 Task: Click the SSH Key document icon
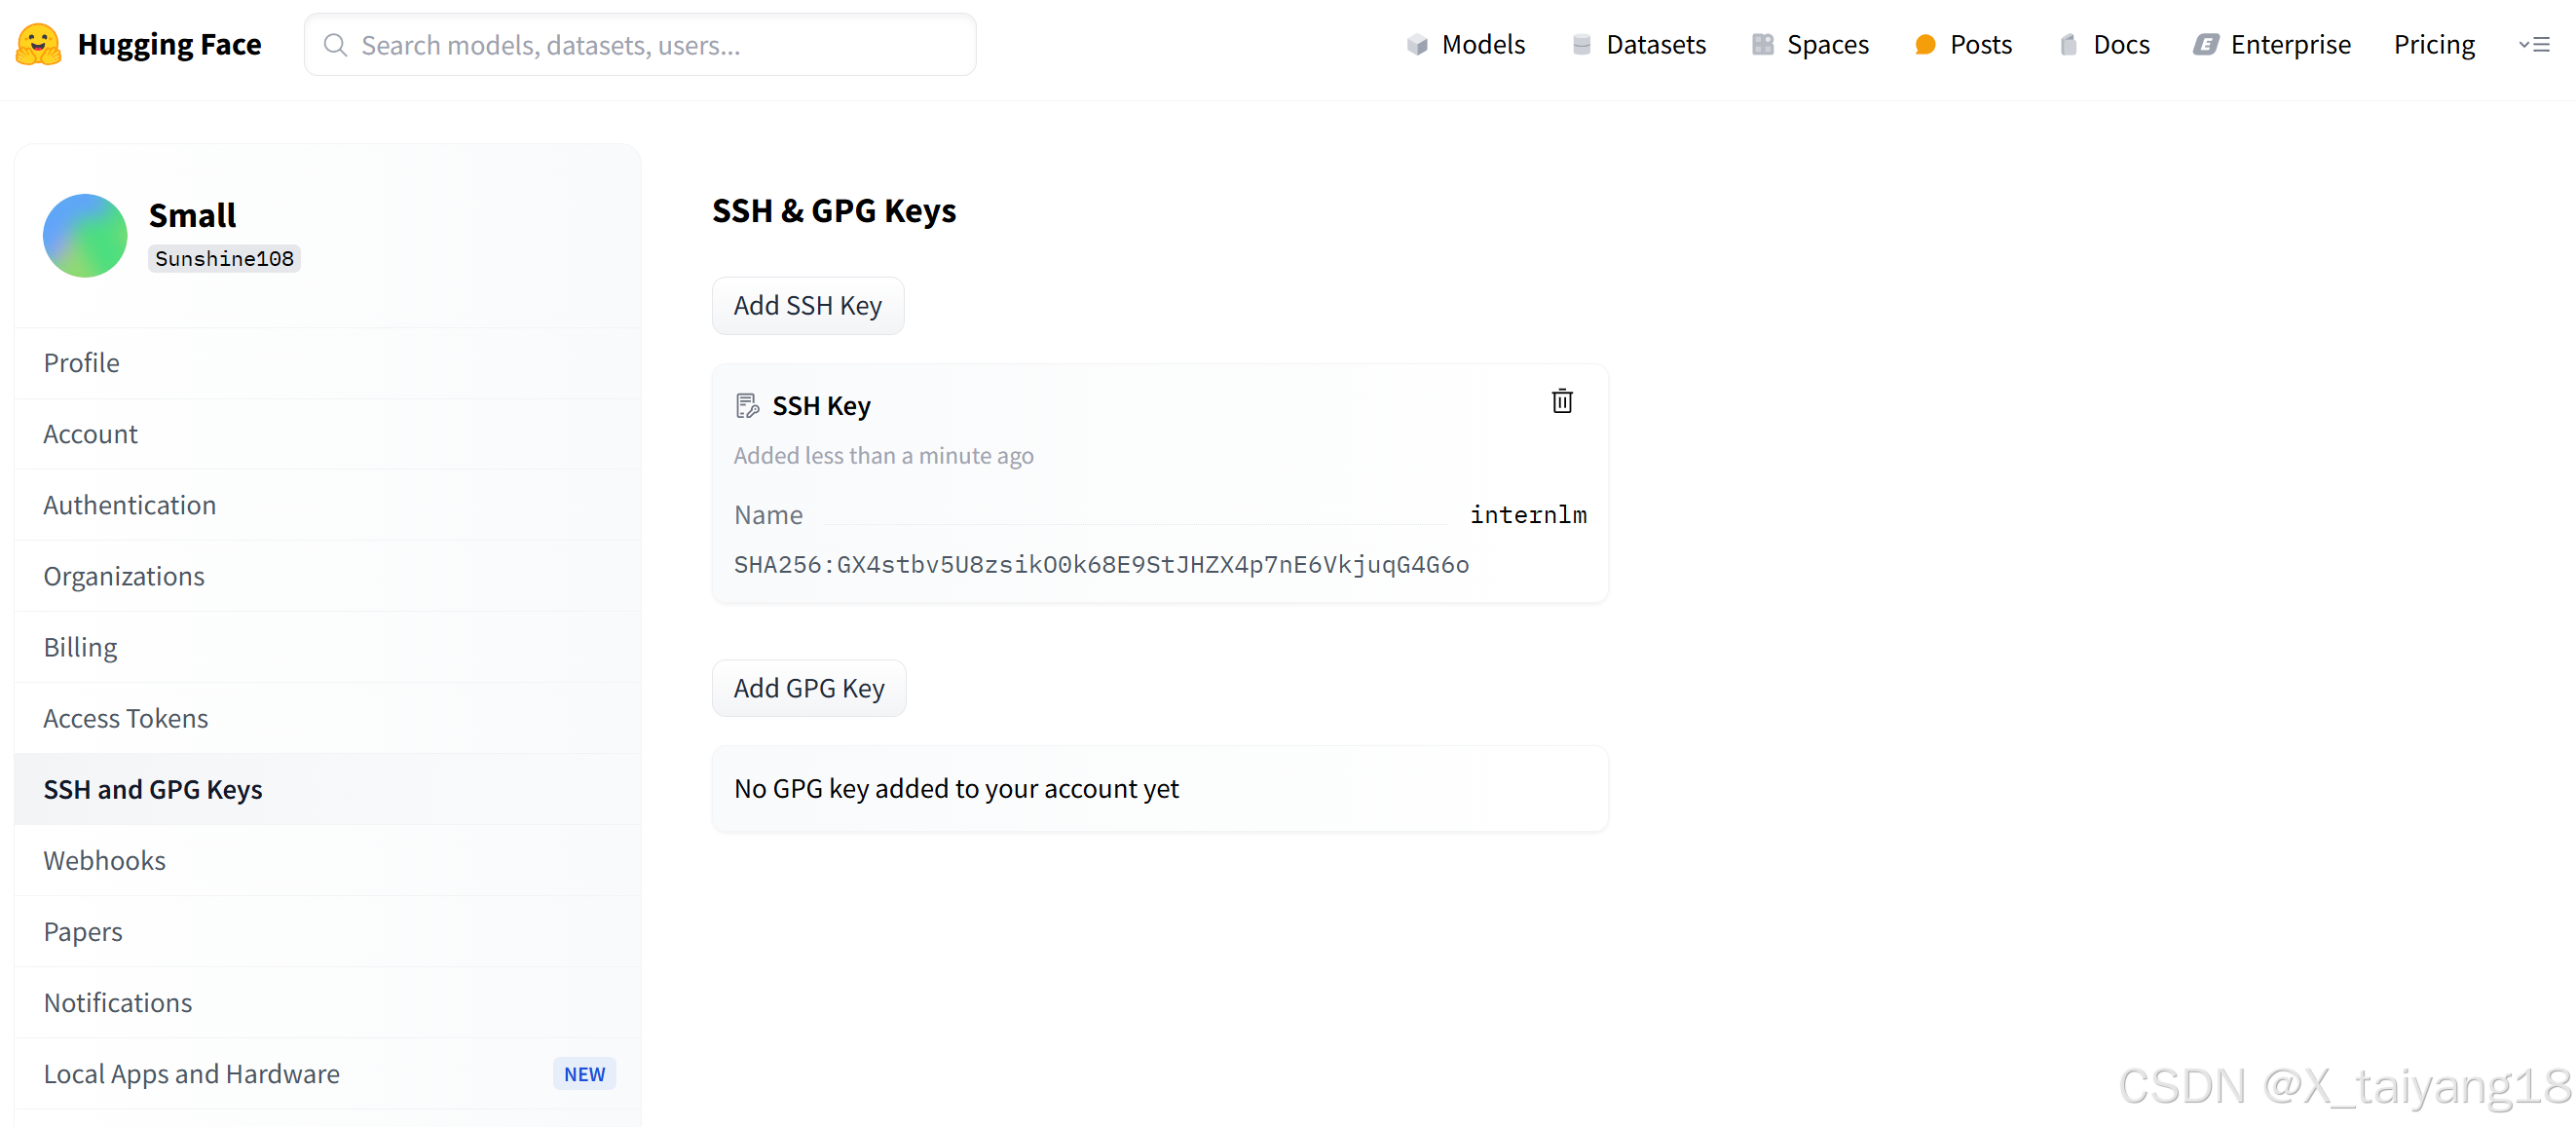(x=747, y=406)
